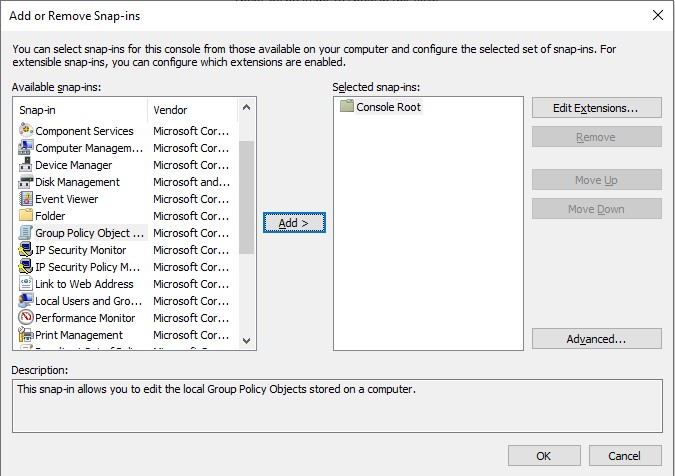This screenshot has width=675, height=476.
Task: Select the 'Link to Web Address' row text
Action: tap(84, 284)
